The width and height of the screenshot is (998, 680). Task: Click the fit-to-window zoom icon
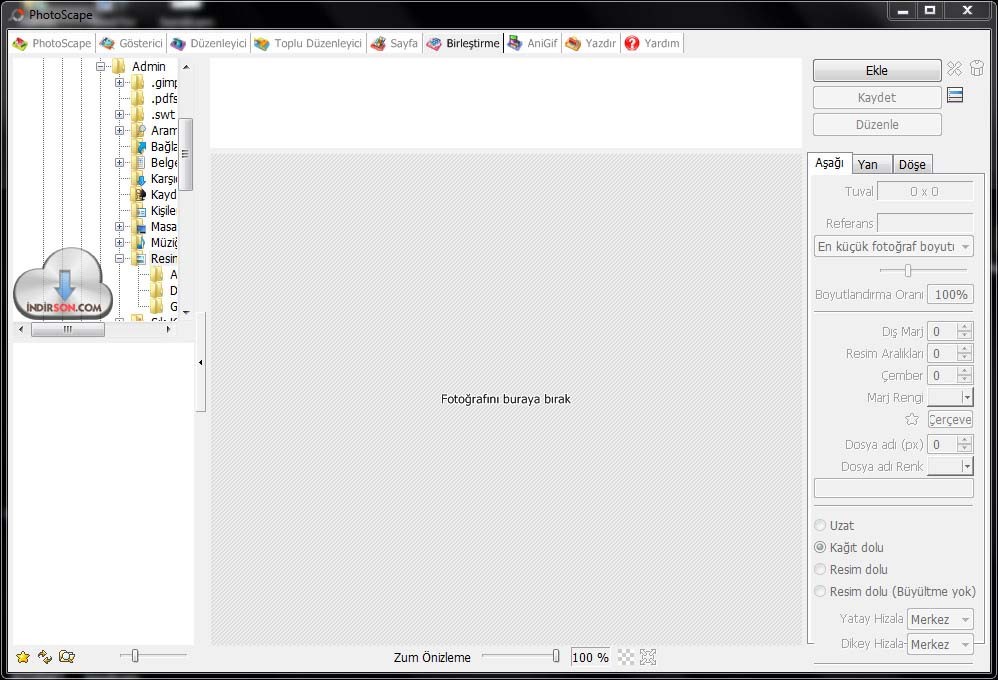(648, 657)
